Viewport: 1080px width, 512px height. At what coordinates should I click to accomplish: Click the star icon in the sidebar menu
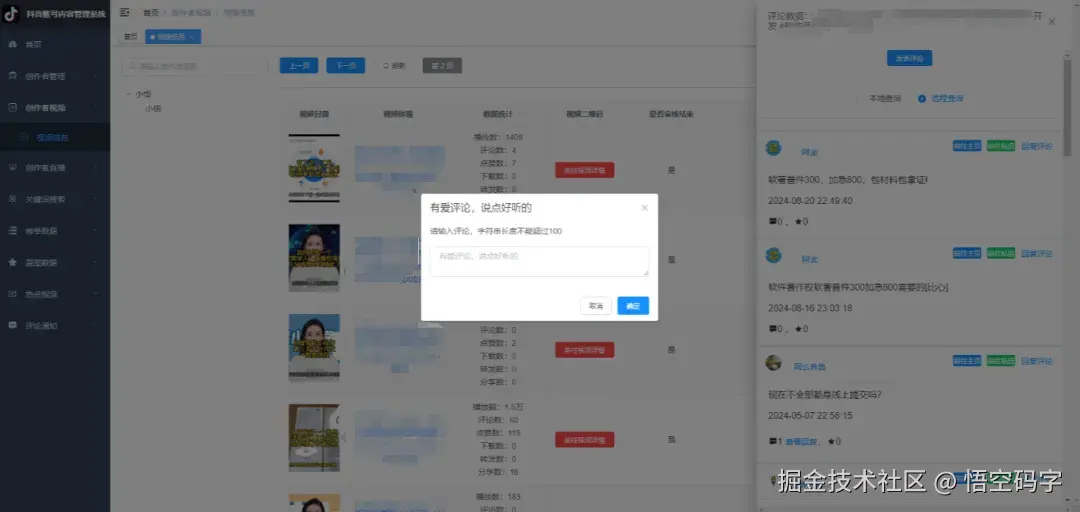pyautogui.click(x=12, y=262)
